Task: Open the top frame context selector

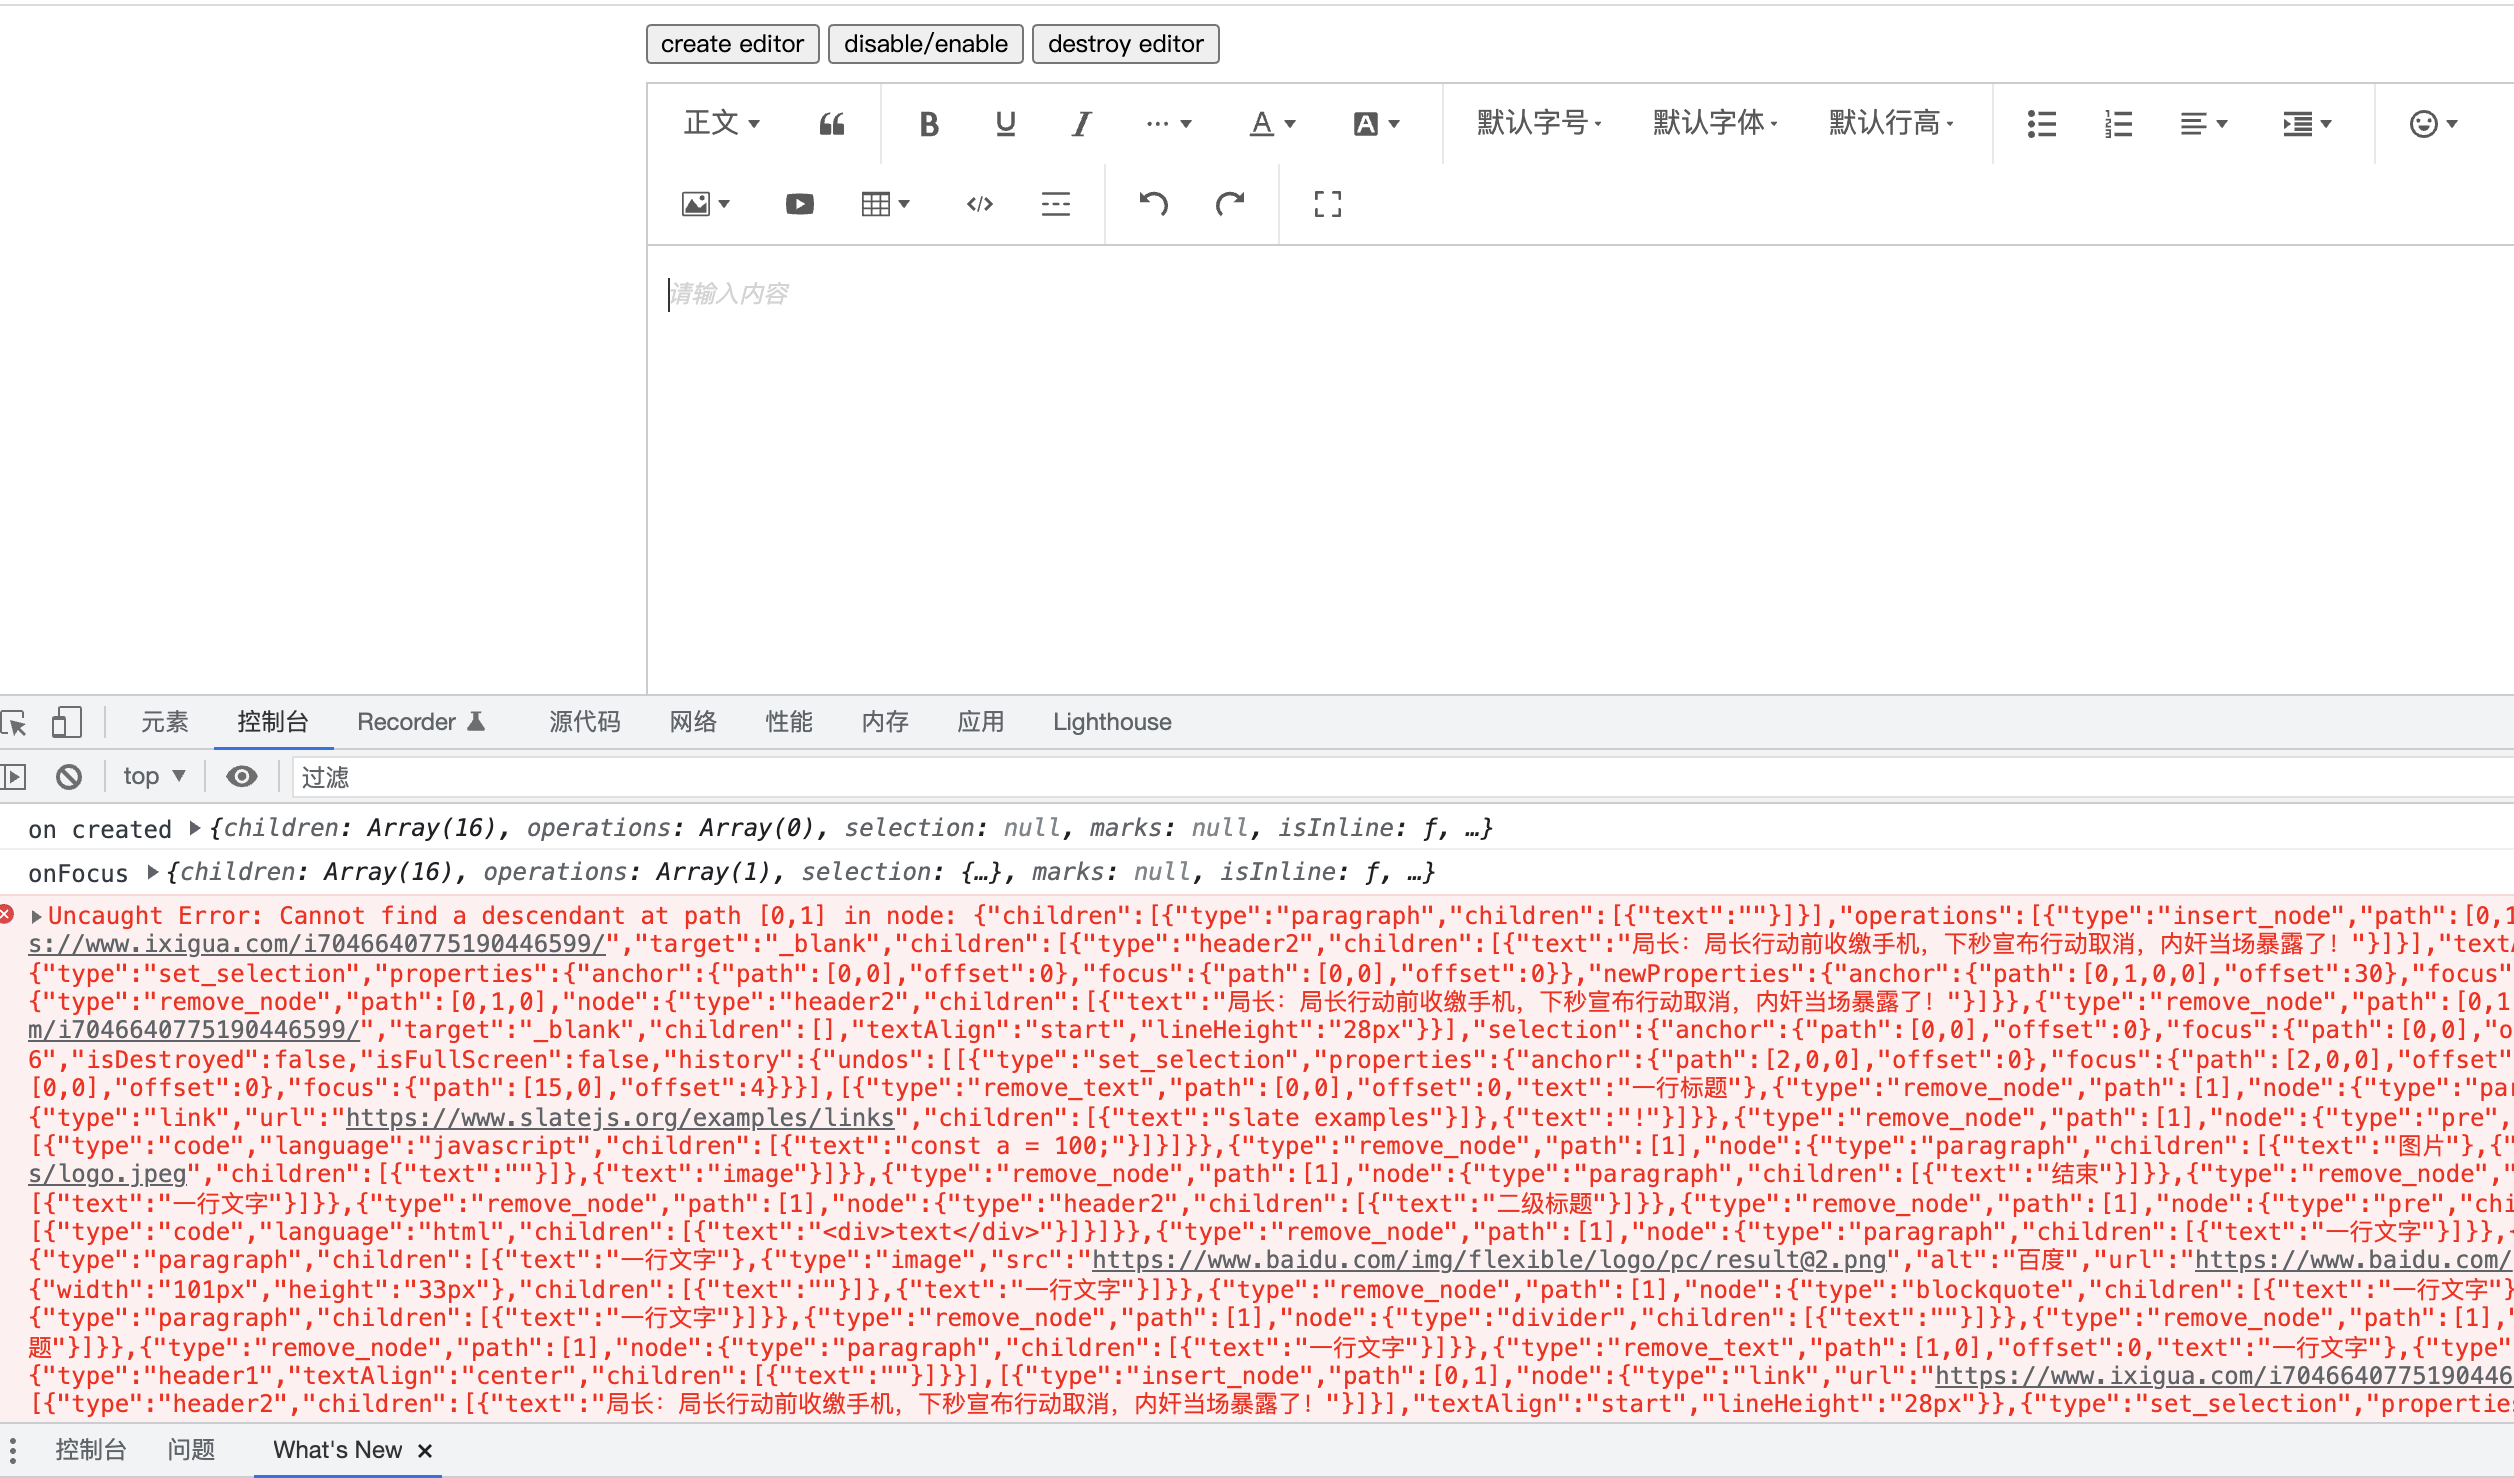Action: pyautogui.click(x=152, y=776)
